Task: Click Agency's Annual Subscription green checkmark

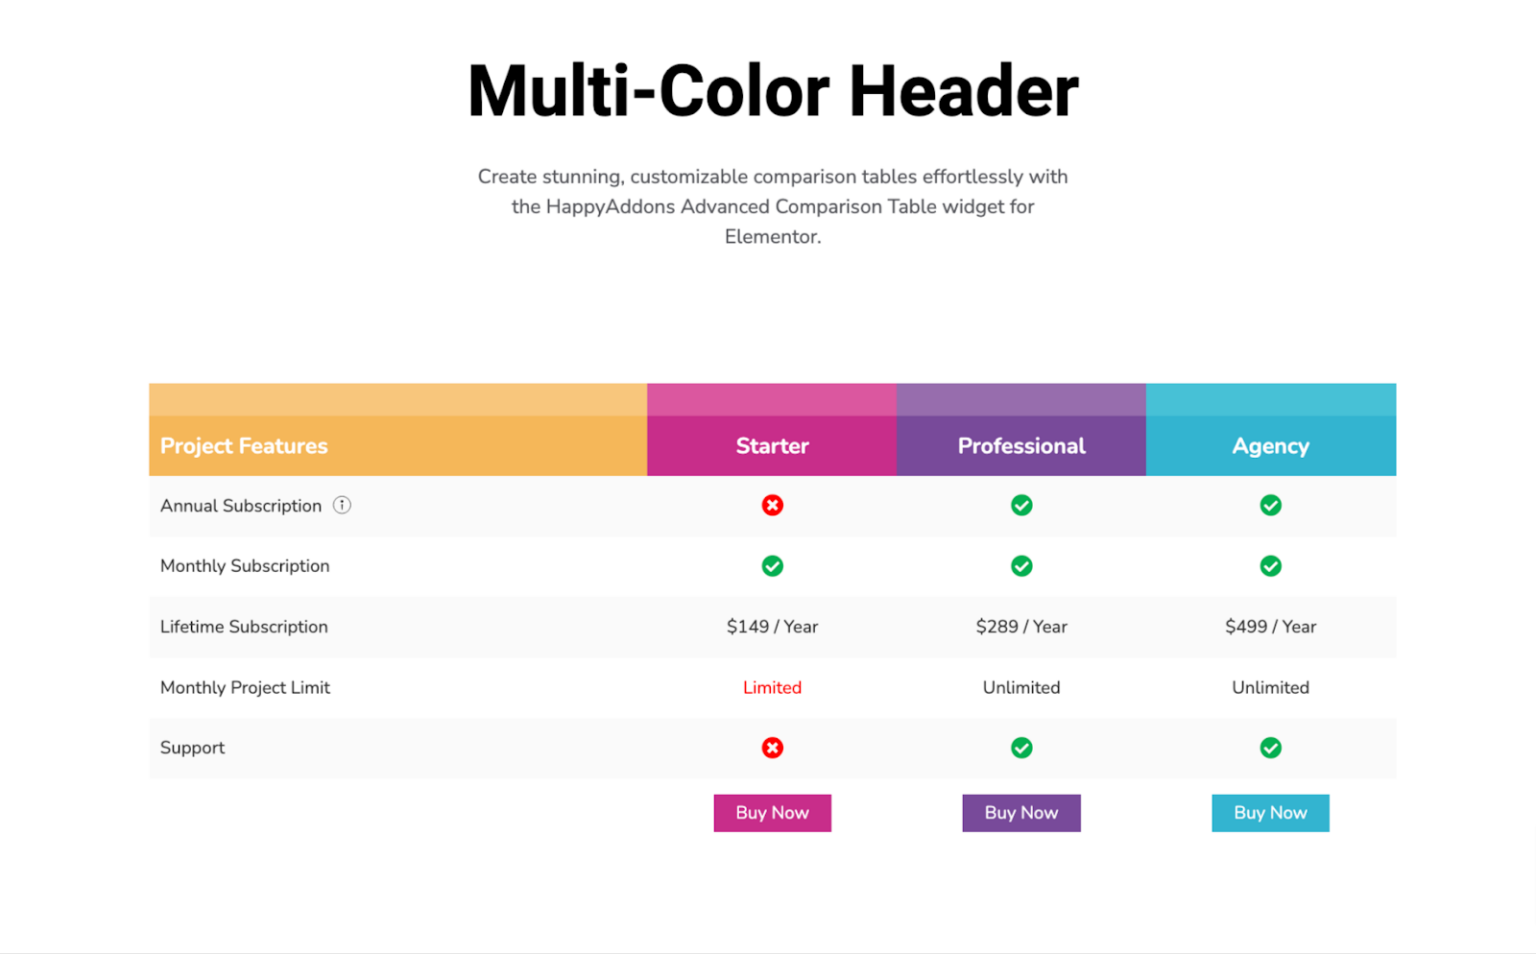Action: coord(1270,505)
